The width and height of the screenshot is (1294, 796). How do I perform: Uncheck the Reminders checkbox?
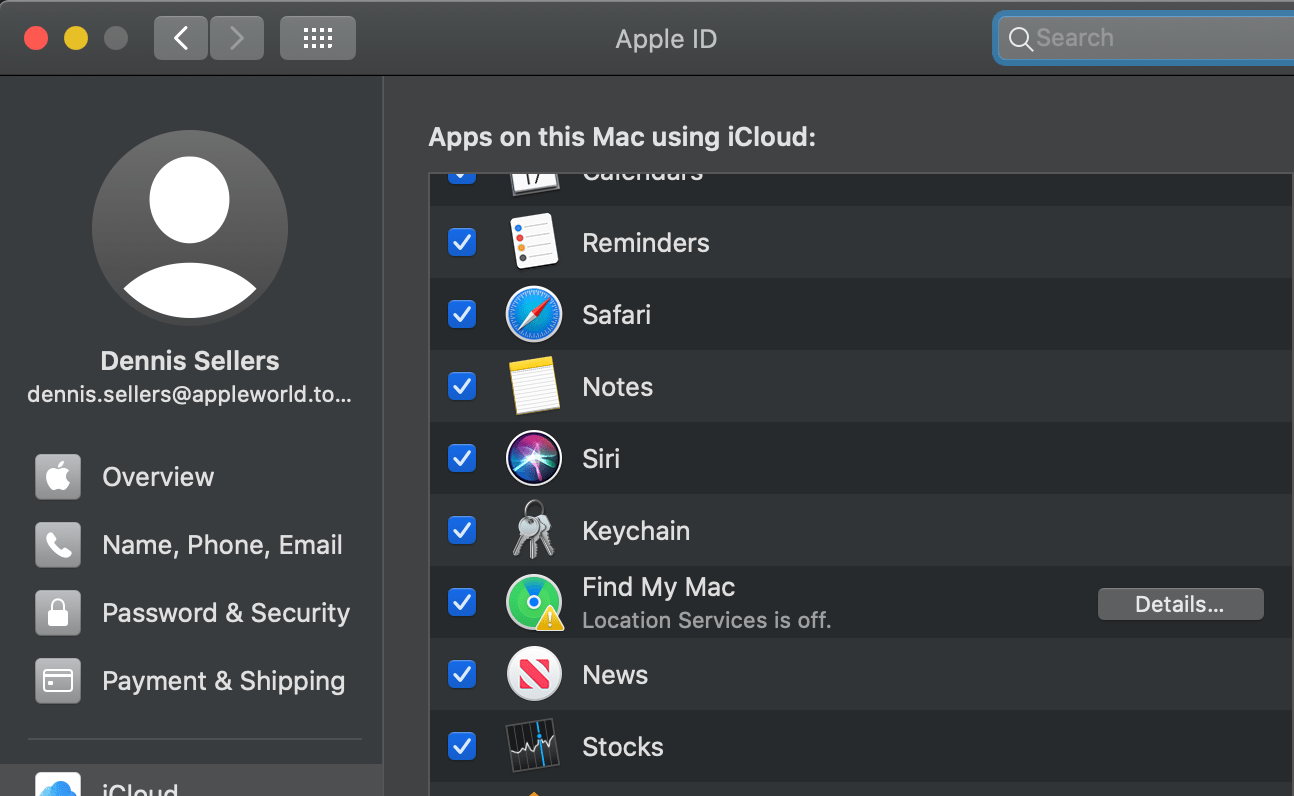click(462, 242)
